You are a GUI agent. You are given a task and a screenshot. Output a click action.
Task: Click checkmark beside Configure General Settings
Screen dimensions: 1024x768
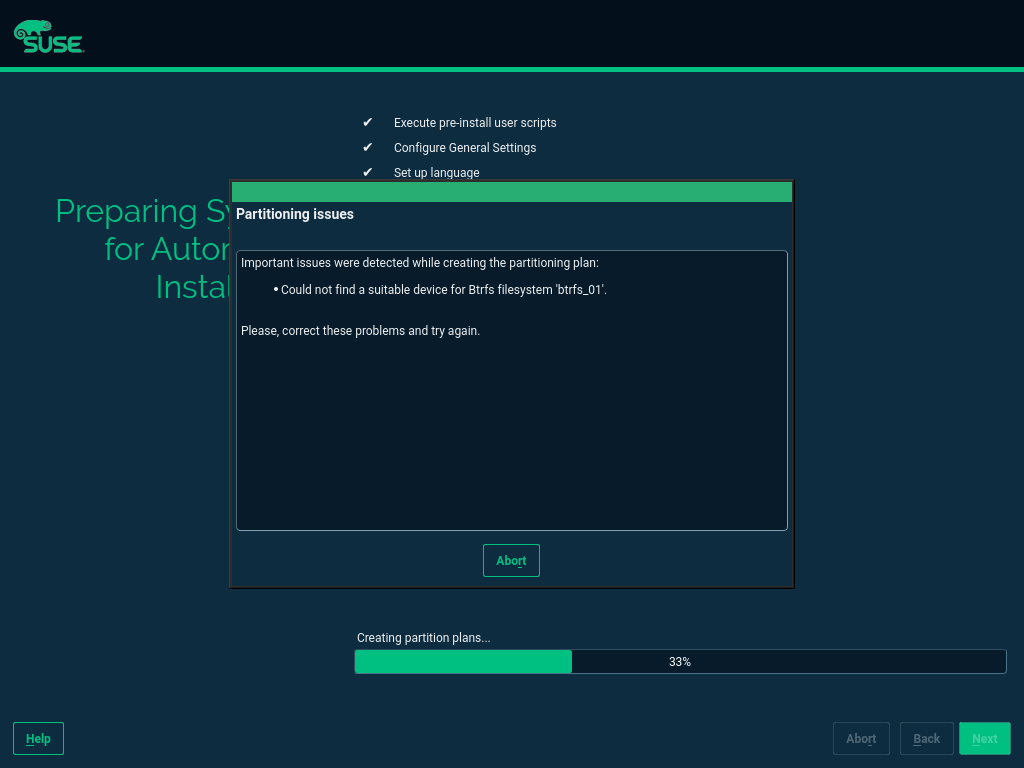click(x=367, y=147)
